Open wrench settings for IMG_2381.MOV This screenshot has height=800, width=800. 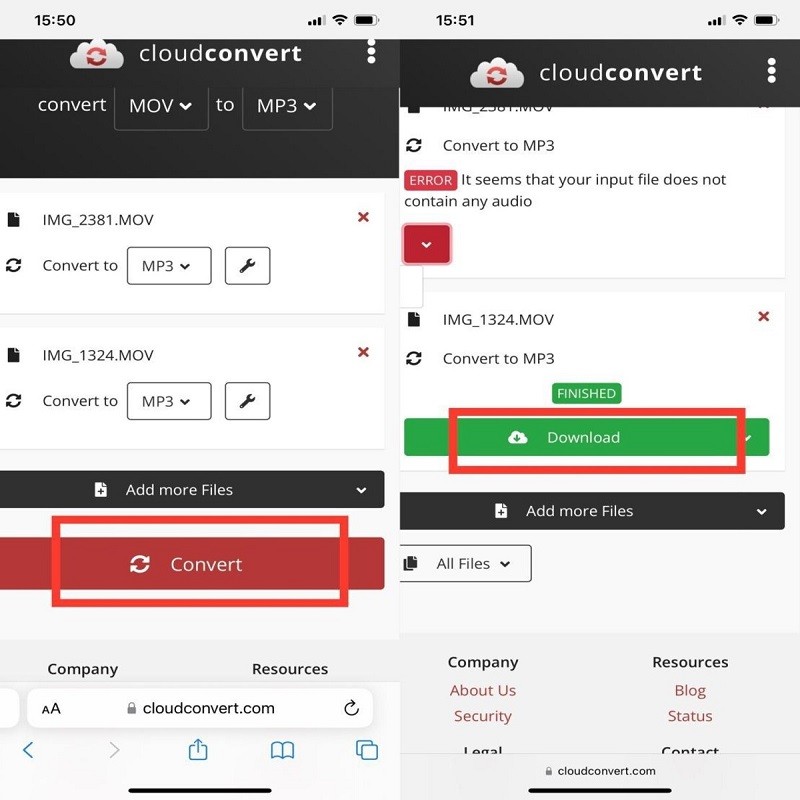pos(247,266)
